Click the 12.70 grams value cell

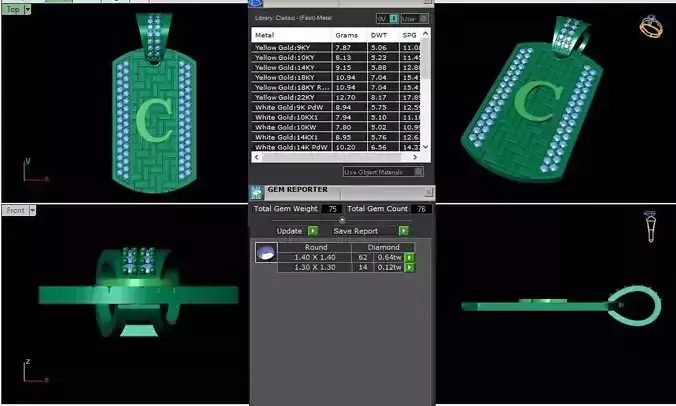click(349, 97)
